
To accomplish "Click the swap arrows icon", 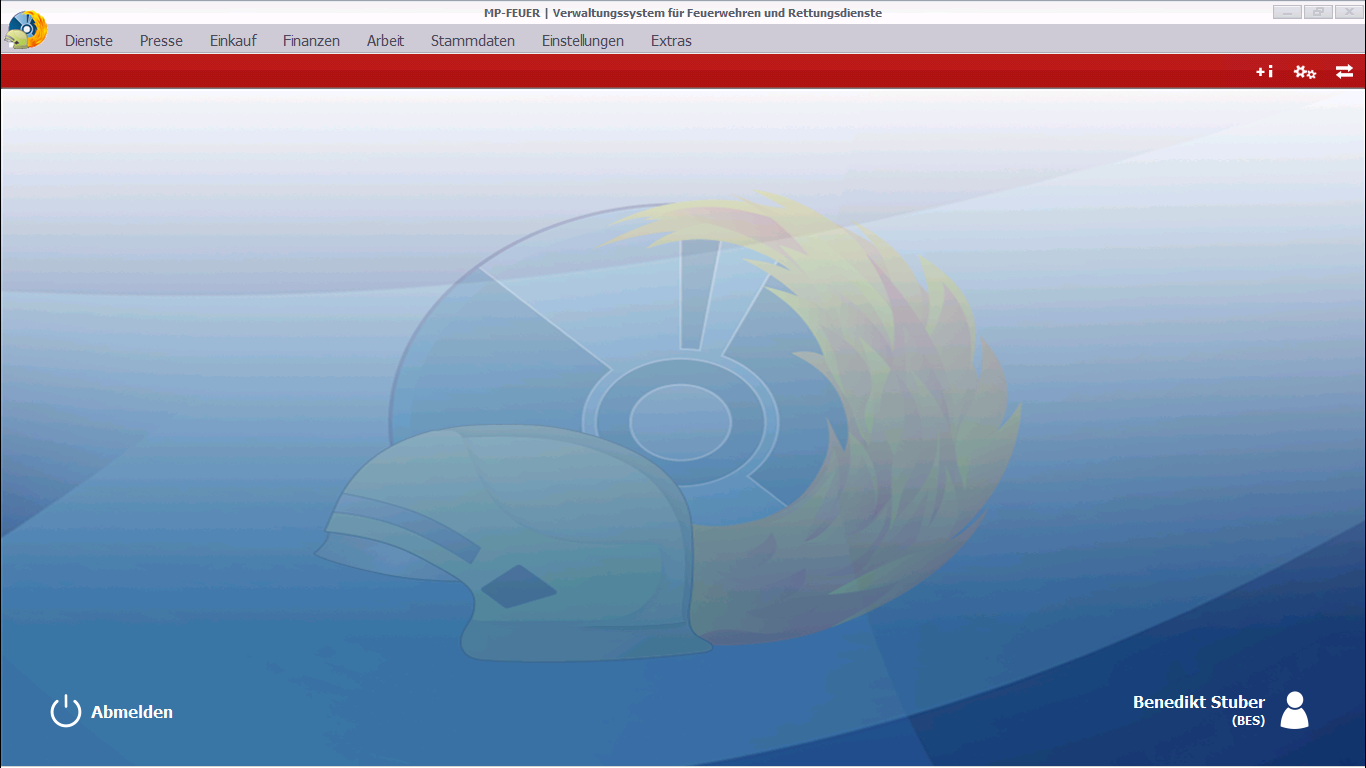I will point(1344,71).
